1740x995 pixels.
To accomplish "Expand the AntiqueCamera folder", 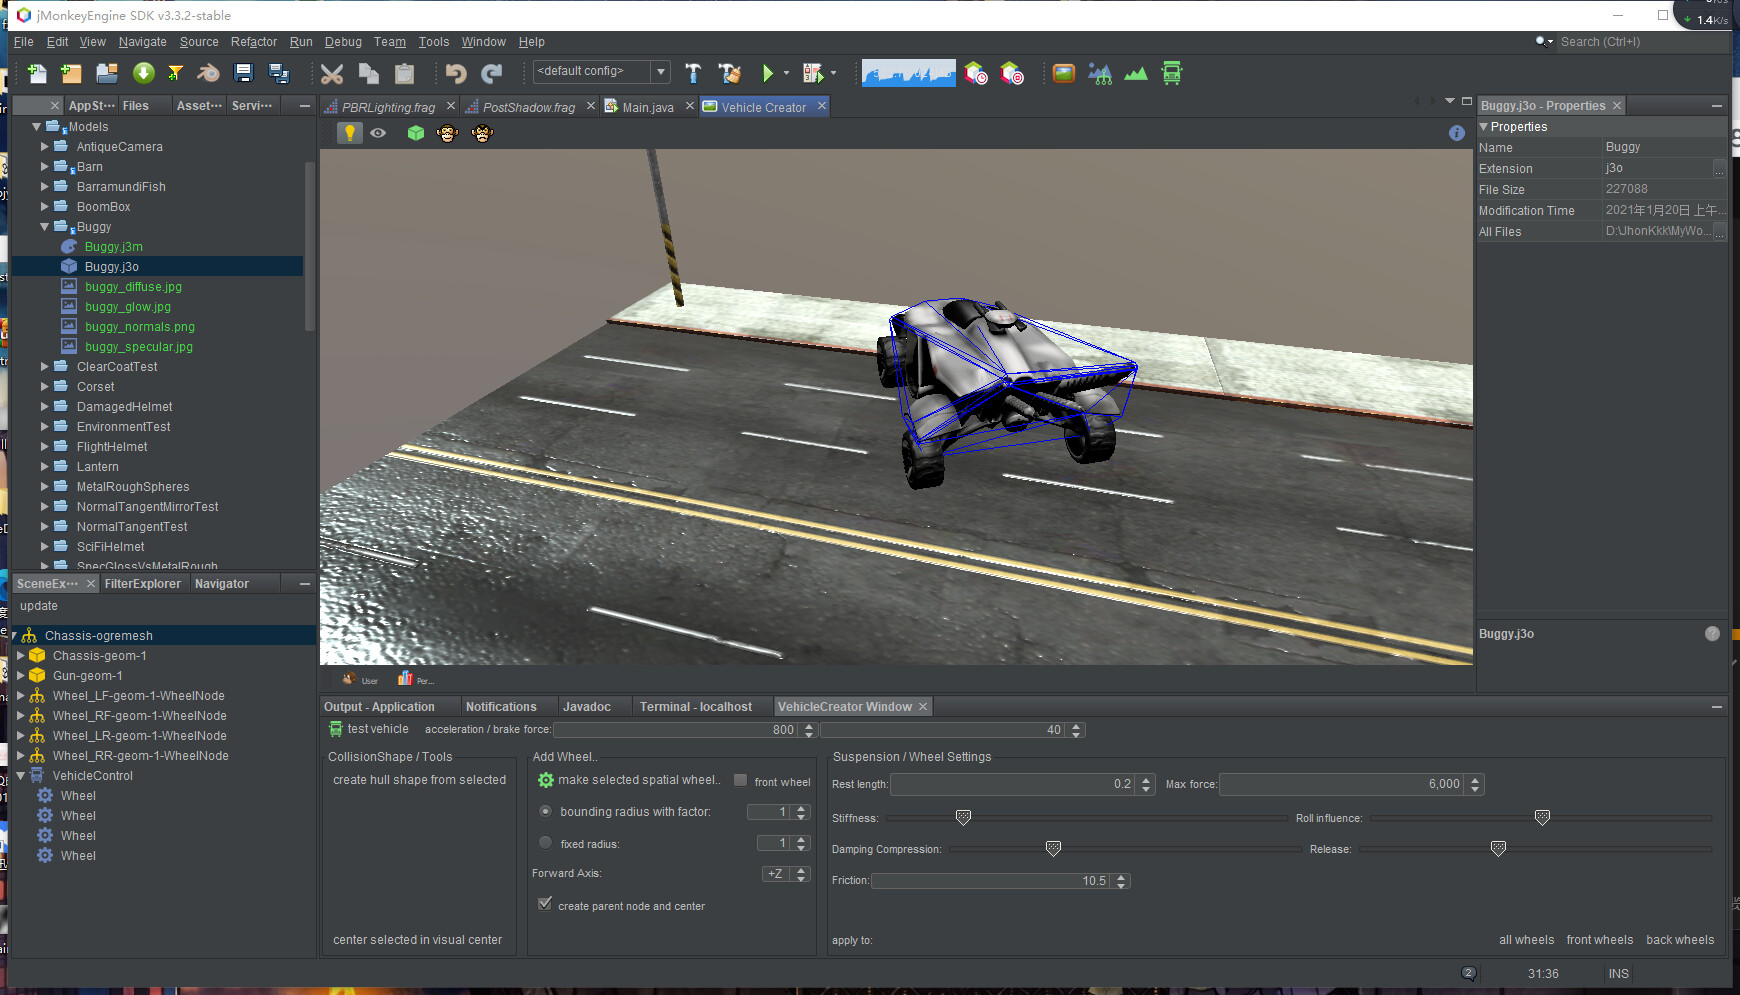I will coord(44,147).
